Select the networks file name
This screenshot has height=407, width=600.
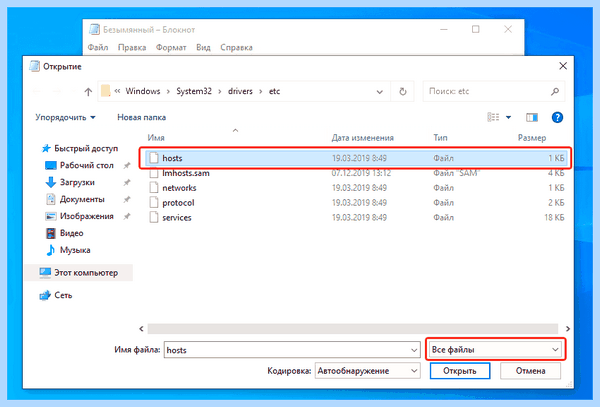179,188
